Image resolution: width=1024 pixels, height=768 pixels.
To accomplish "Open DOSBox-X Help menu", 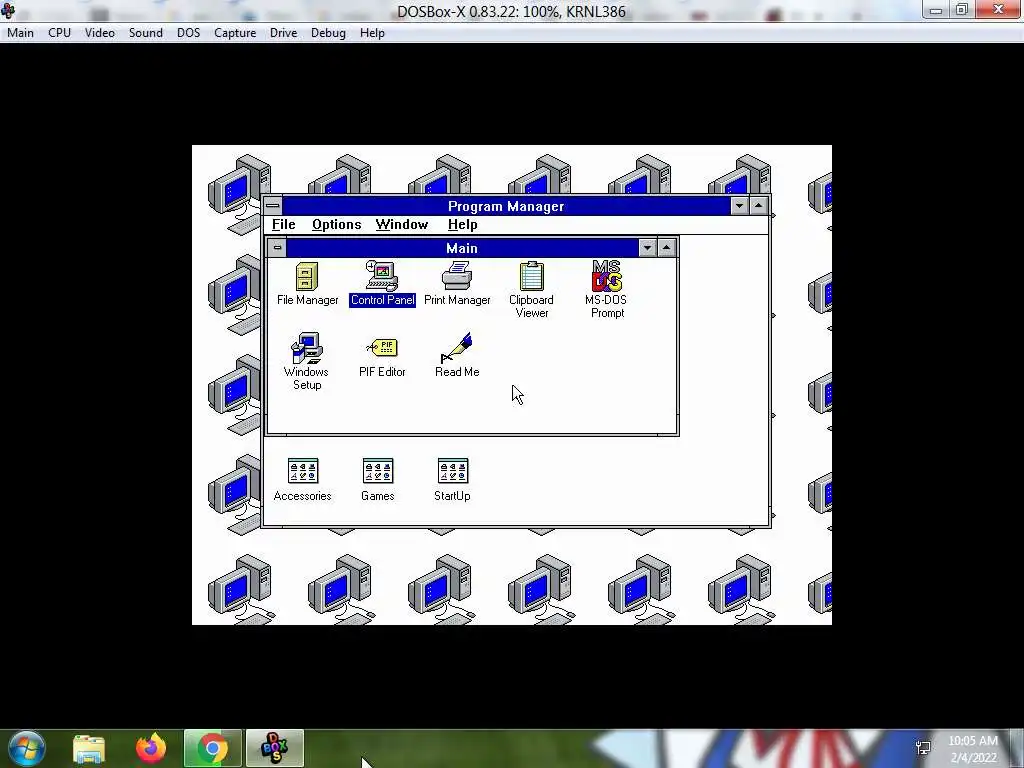I will coord(372,33).
